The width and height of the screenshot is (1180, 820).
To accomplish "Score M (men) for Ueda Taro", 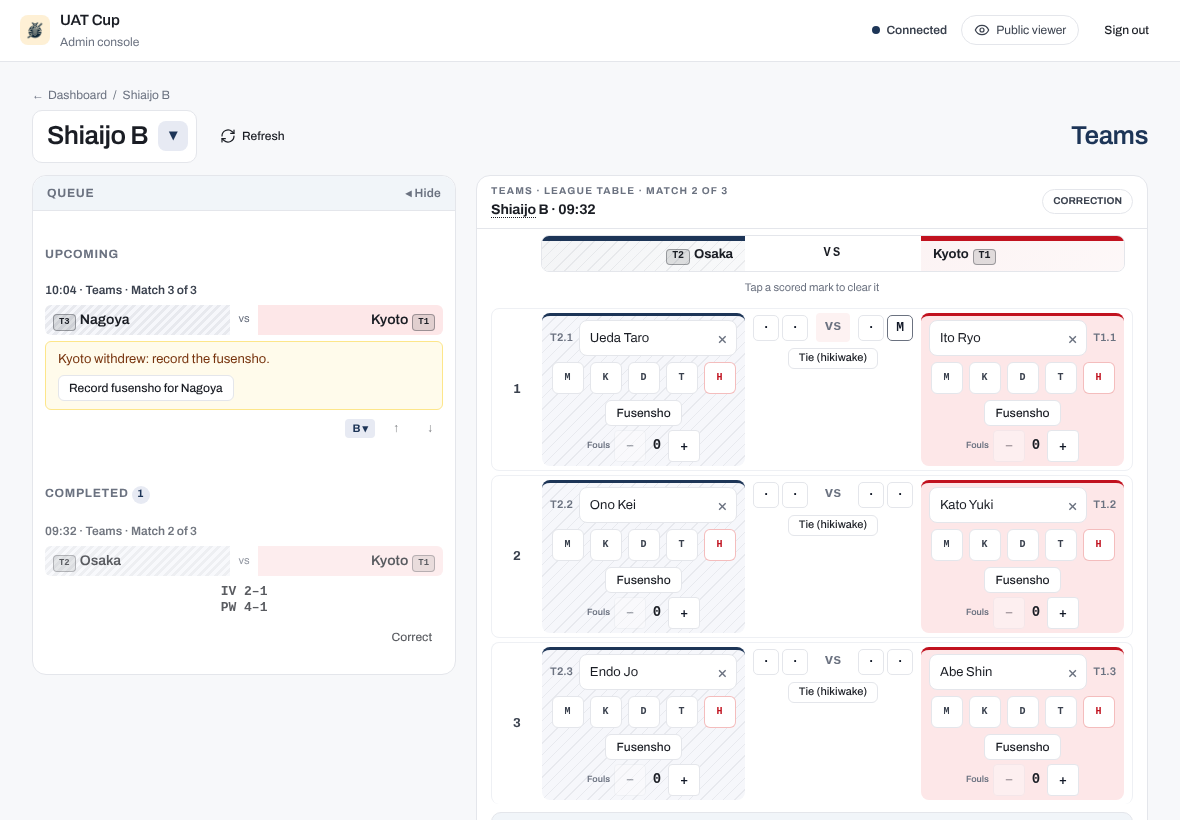I will (567, 377).
